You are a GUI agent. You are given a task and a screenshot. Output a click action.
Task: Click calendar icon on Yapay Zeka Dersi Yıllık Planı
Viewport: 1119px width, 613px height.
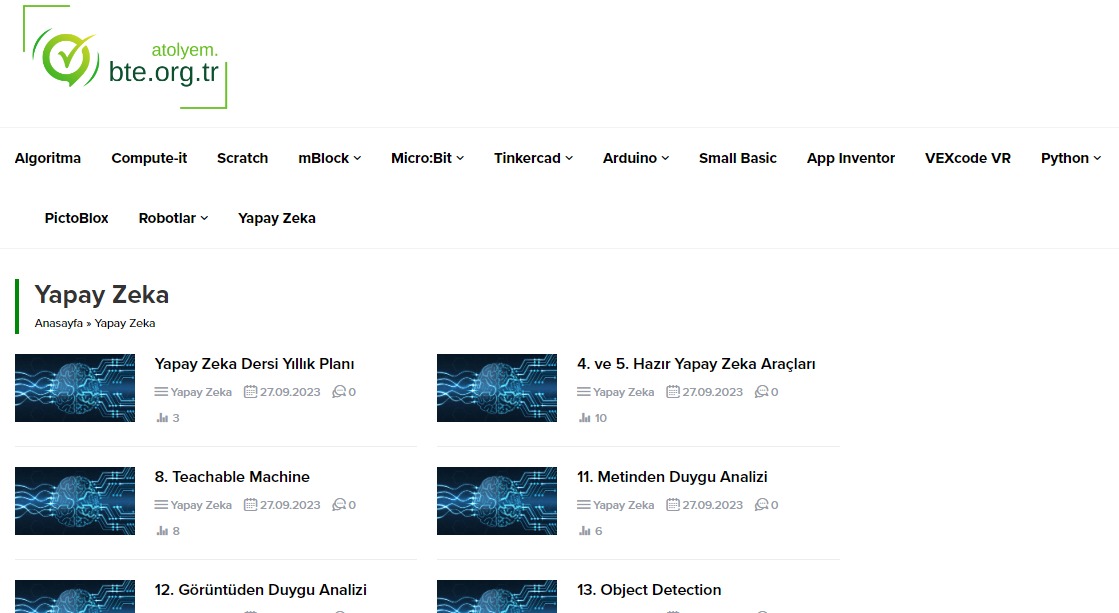click(250, 391)
